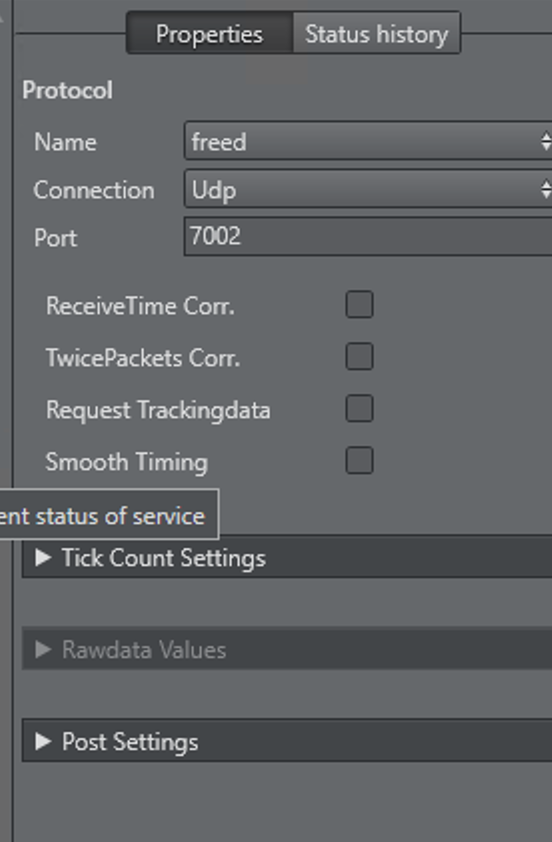This screenshot has height=842, width=552.
Task: Open the Status history tab
Action: 376,34
